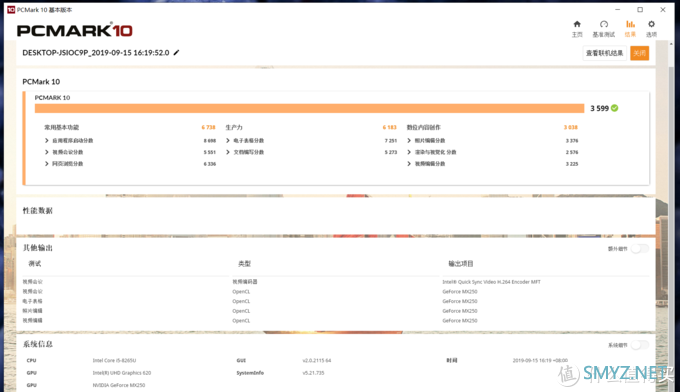Expand the 视频会议分数 row
This screenshot has width=680, height=392.
tap(130, 152)
